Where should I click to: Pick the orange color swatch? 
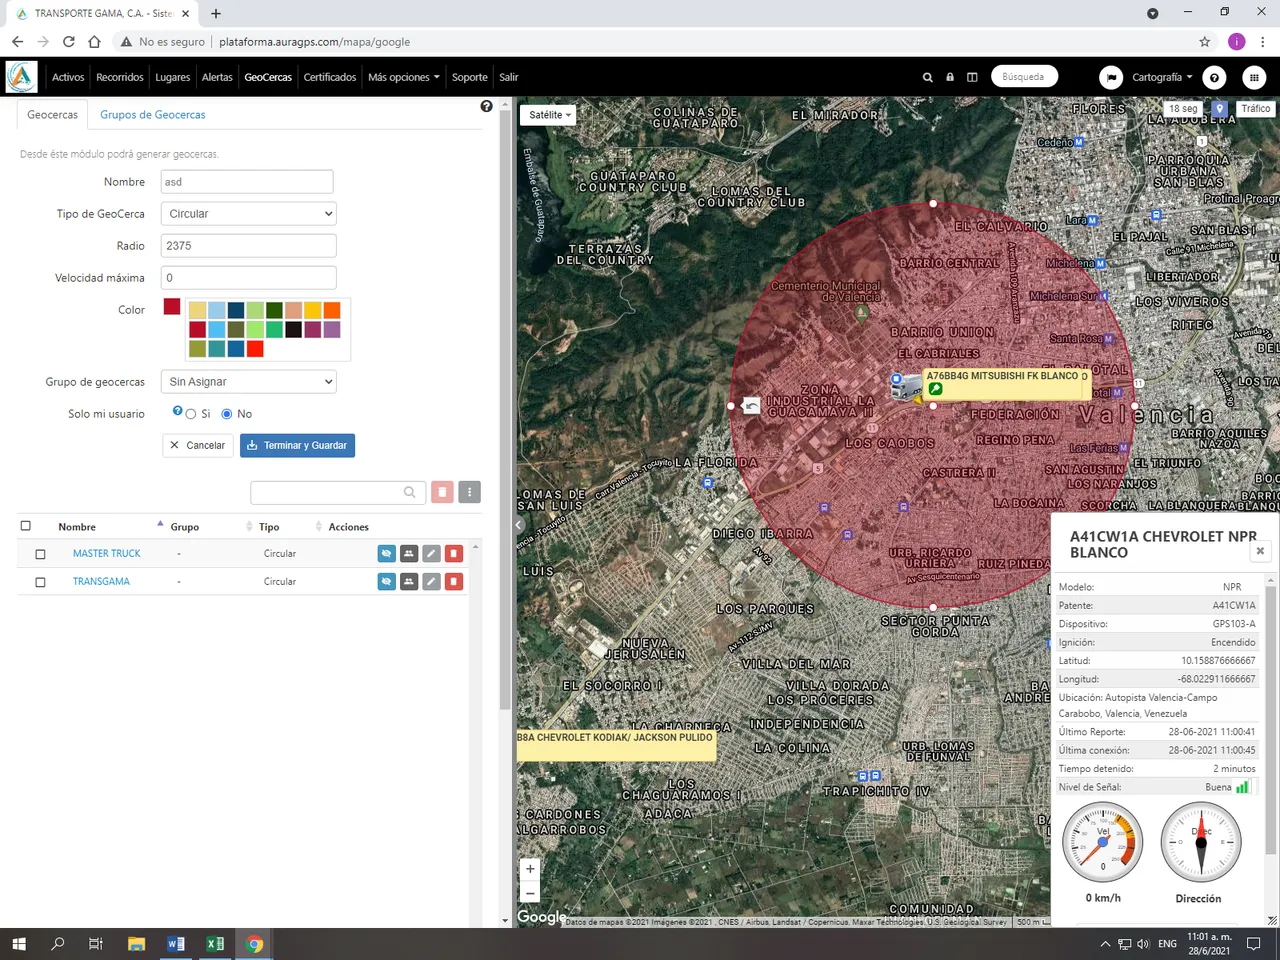tap(332, 310)
